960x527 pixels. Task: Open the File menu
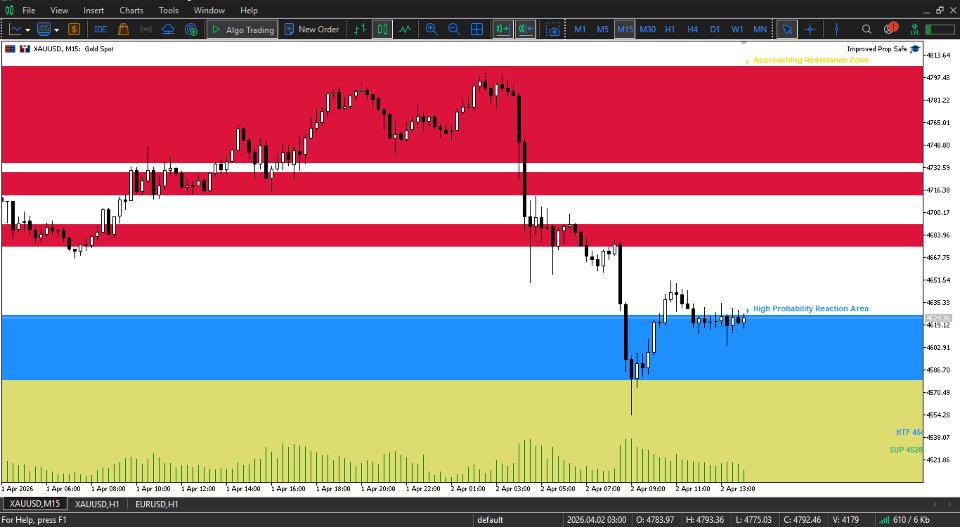coord(28,10)
